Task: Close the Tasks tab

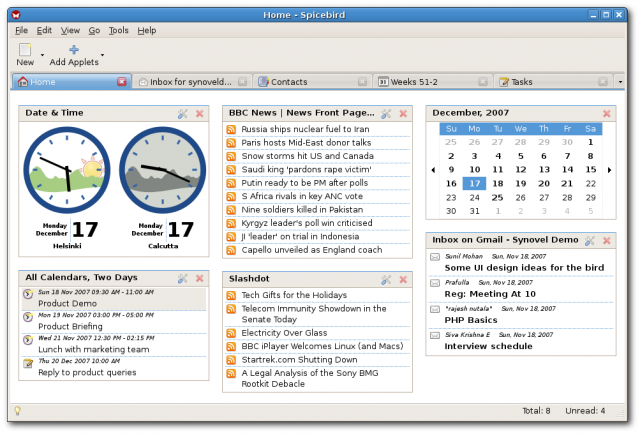Action: click(x=603, y=82)
